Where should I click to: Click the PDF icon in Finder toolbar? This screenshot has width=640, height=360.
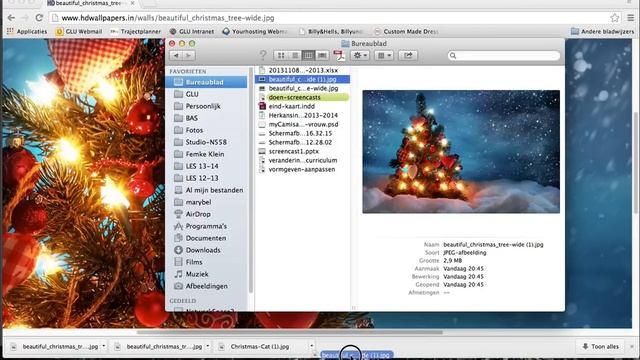pos(339,56)
